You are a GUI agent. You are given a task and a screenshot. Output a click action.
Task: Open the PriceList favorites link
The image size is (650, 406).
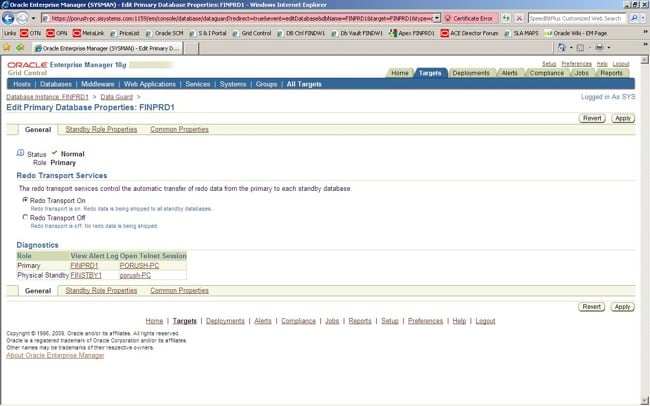125,33
